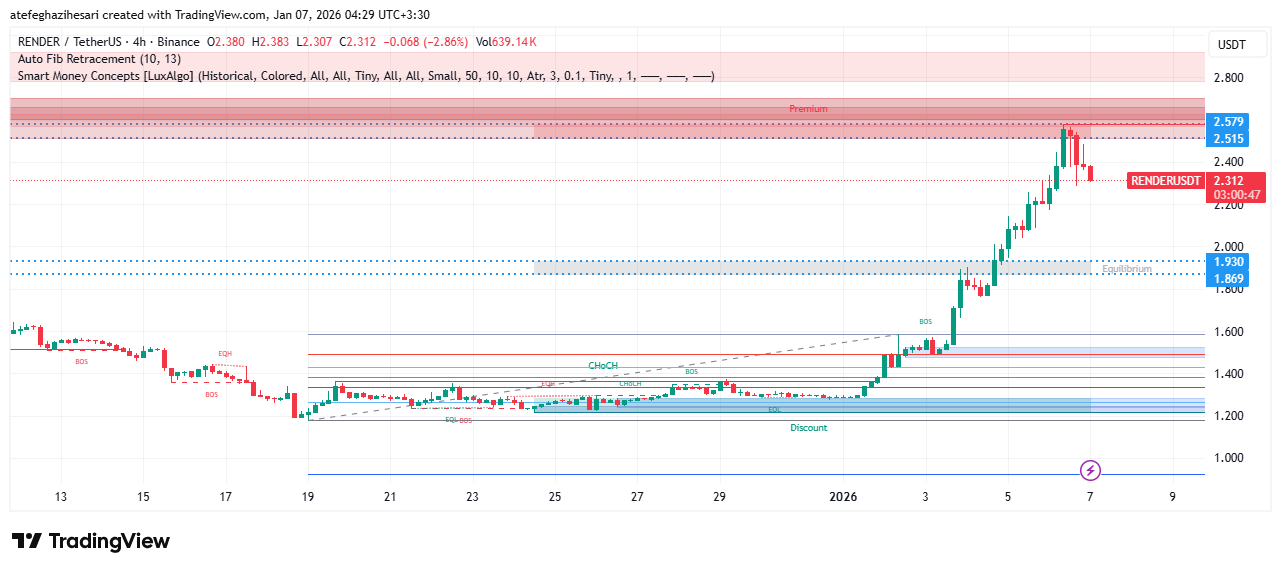Click the Vol 639.14K readout

(506, 42)
